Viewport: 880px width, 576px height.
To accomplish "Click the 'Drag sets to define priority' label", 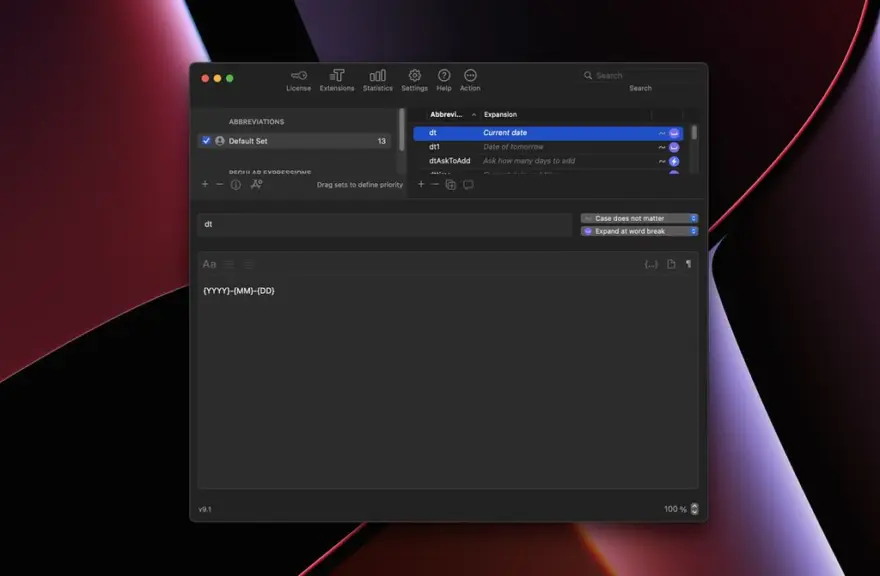I will pos(360,185).
